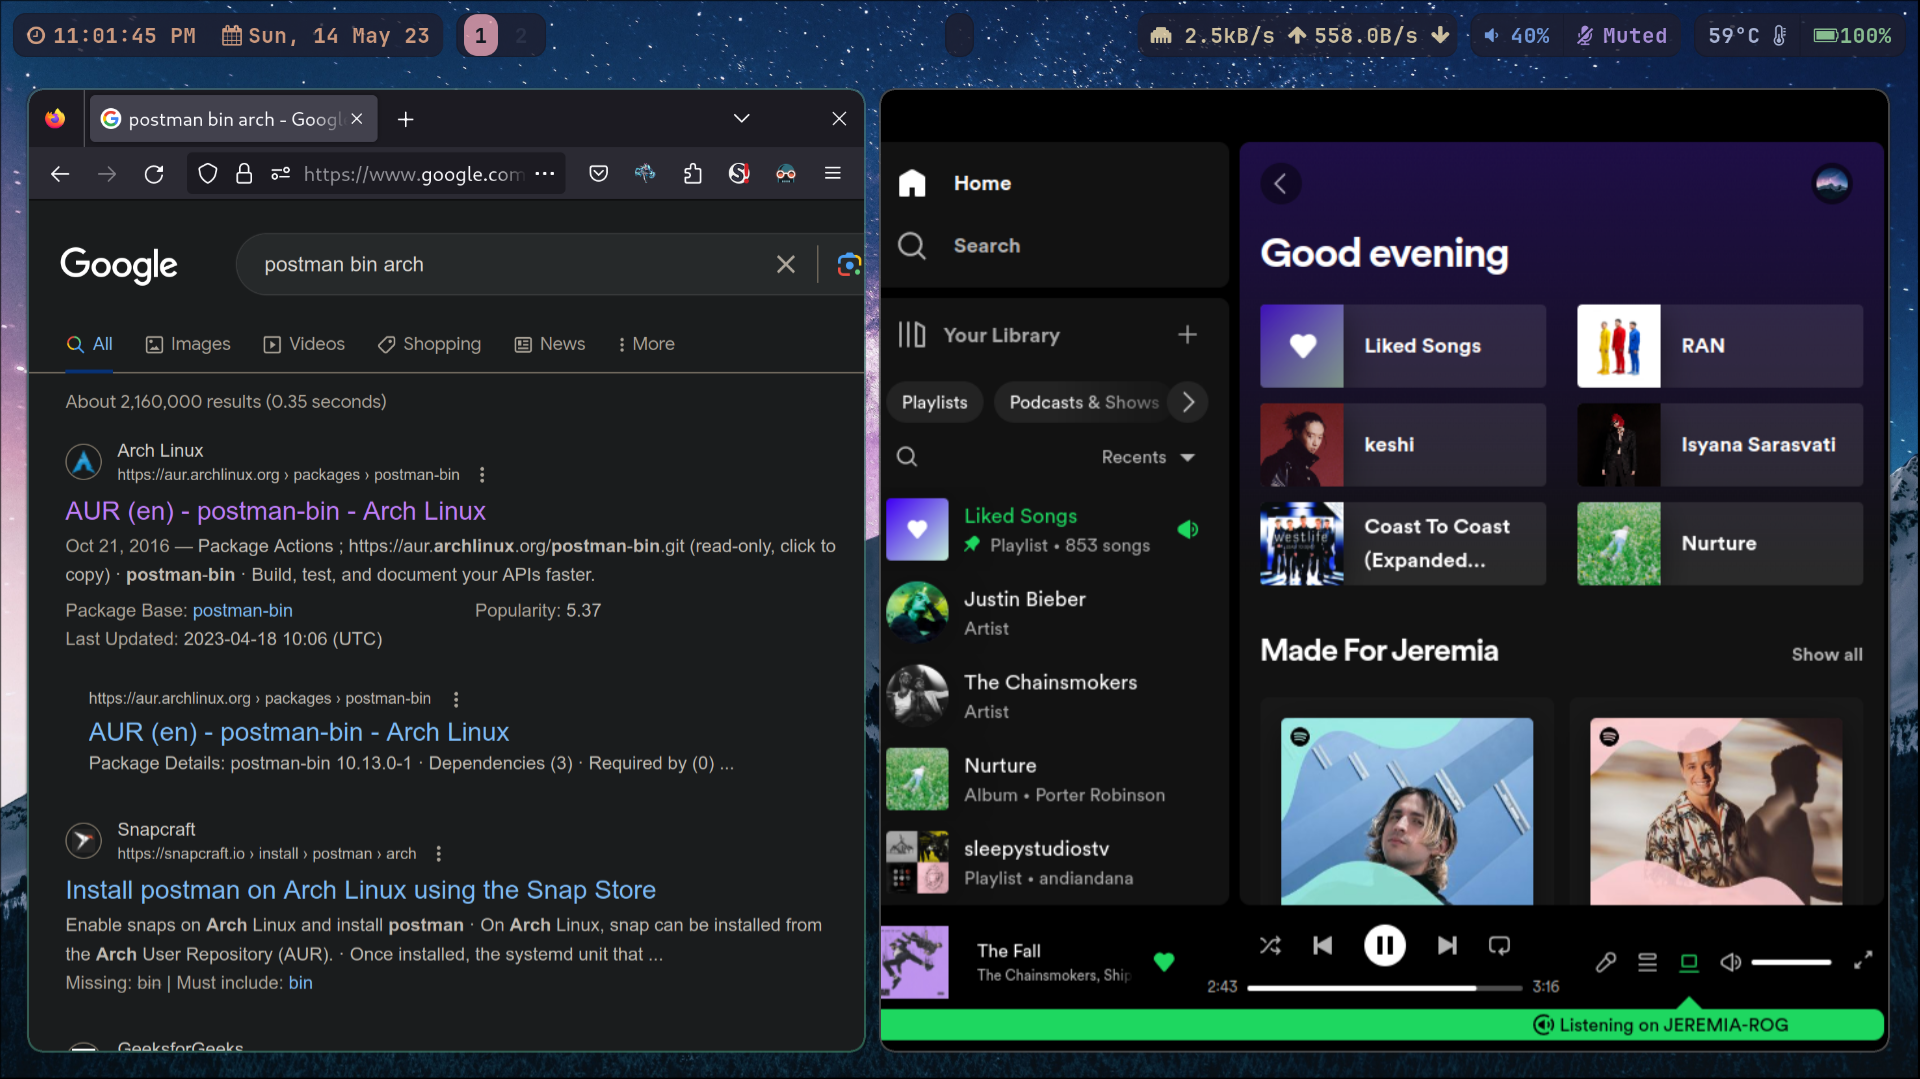Select postman bin arch Firefox tab

pyautogui.click(x=233, y=119)
